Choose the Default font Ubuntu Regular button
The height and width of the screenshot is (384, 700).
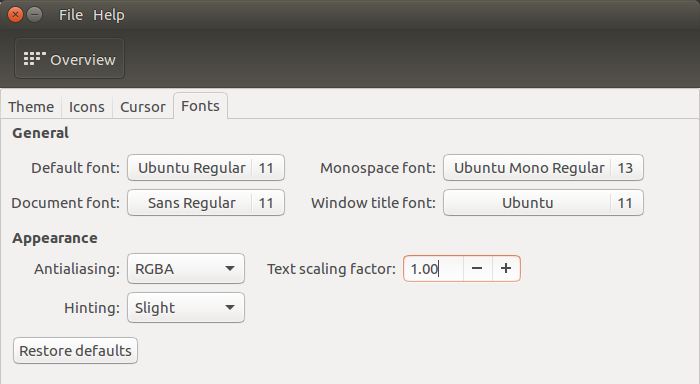pos(206,168)
